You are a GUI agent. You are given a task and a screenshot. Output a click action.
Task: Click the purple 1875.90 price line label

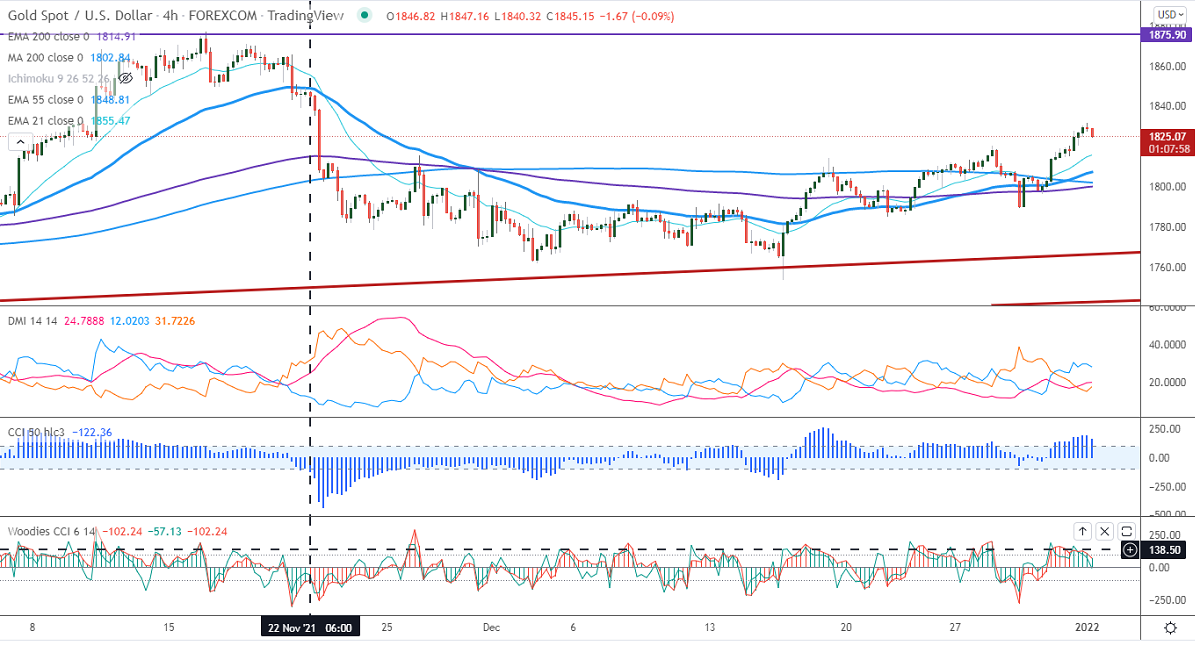click(x=1167, y=35)
